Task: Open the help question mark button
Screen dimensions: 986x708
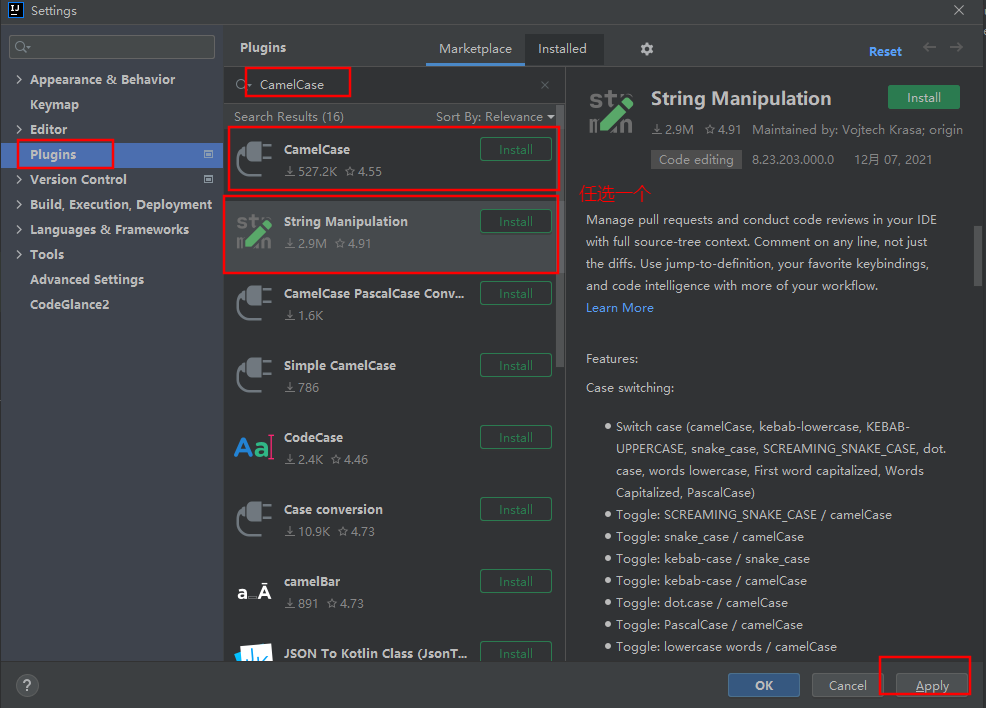Action: pyautogui.click(x=27, y=685)
